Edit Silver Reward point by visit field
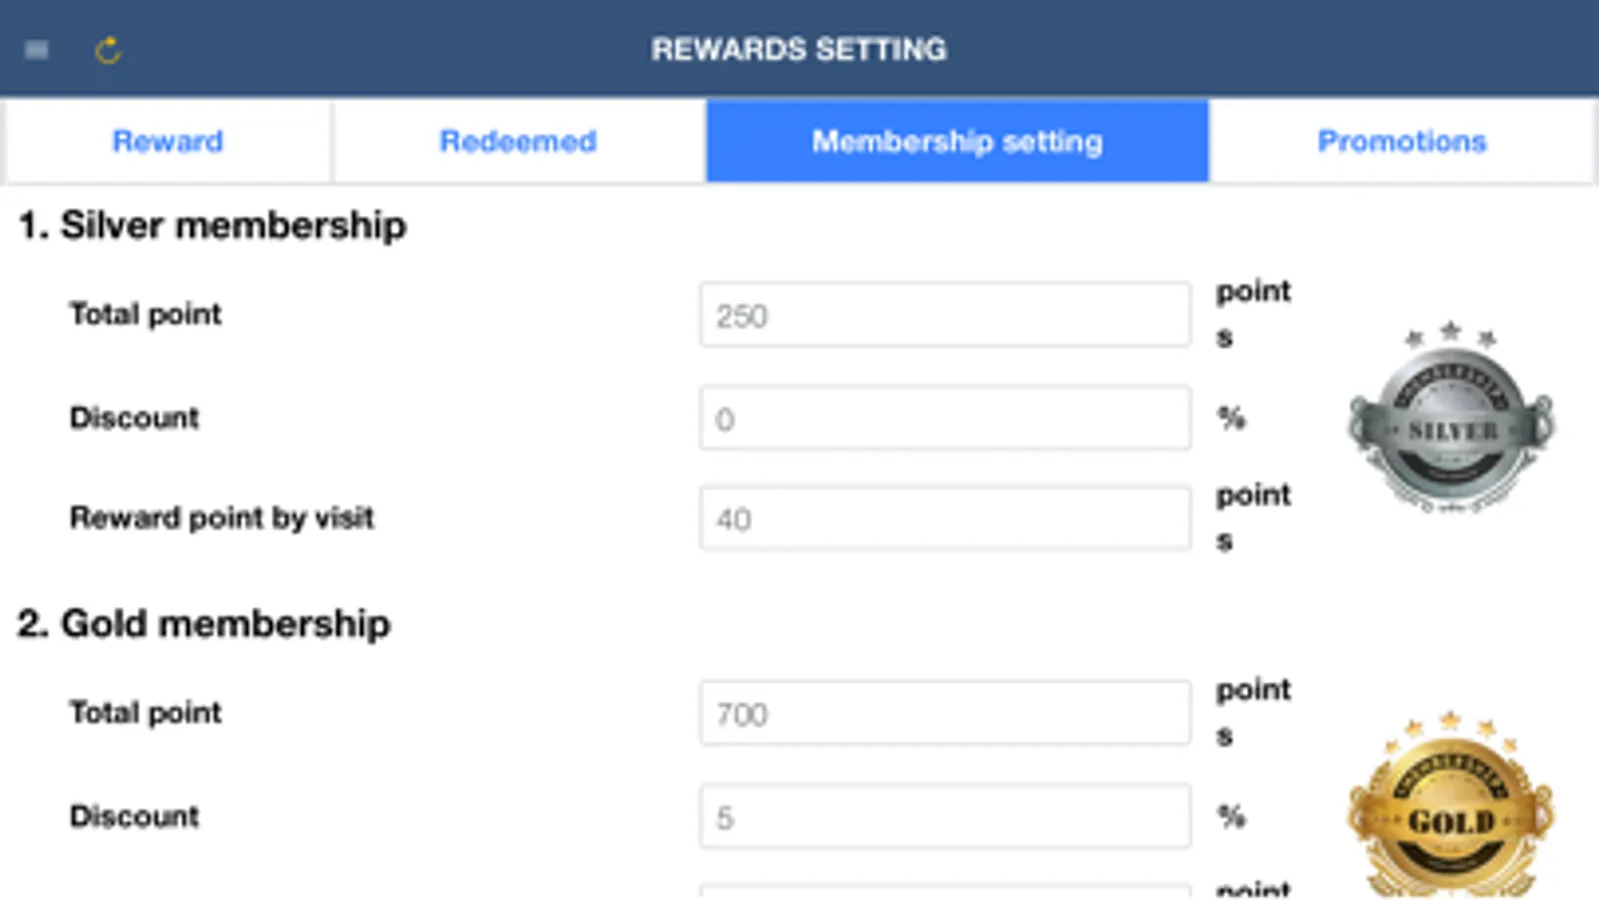The height and width of the screenshot is (900, 1599). pos(945,518)
